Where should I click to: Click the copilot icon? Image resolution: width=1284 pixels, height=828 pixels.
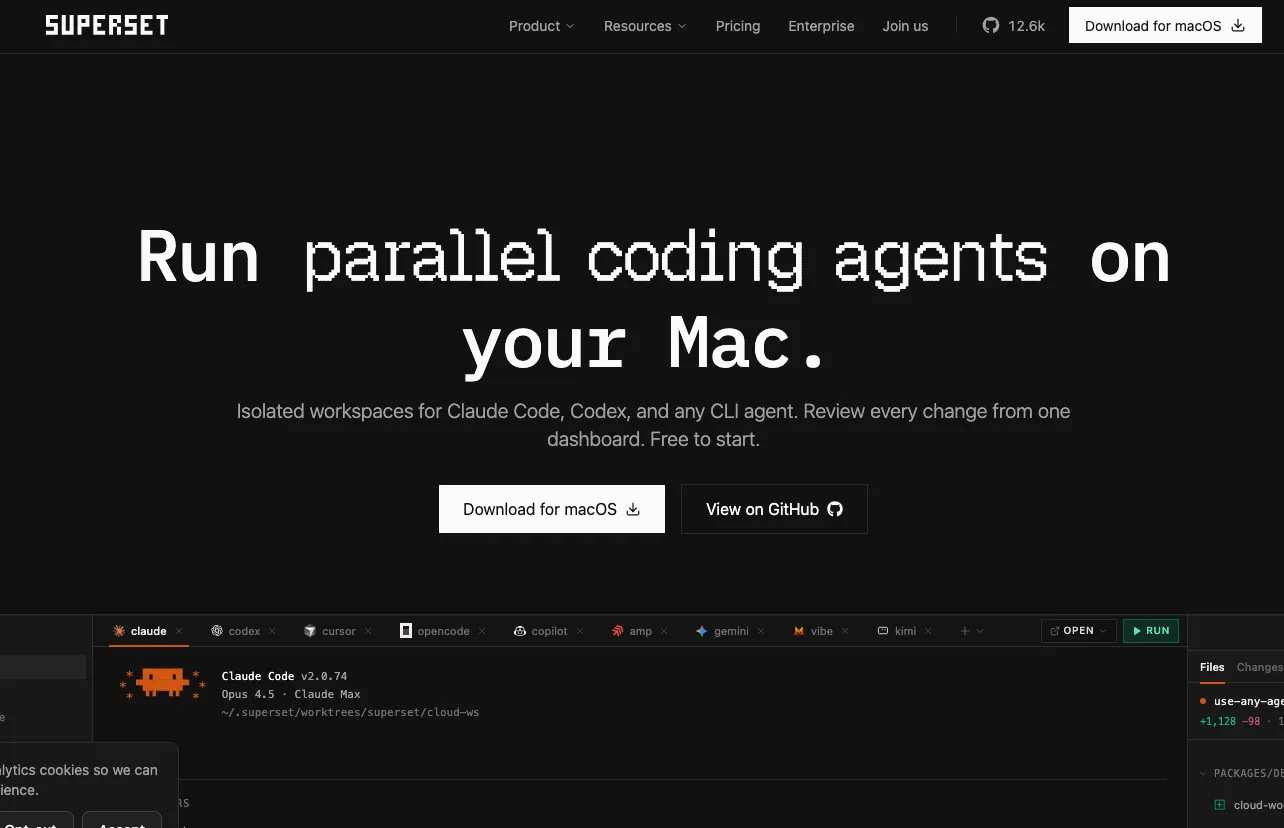(520, 631)
